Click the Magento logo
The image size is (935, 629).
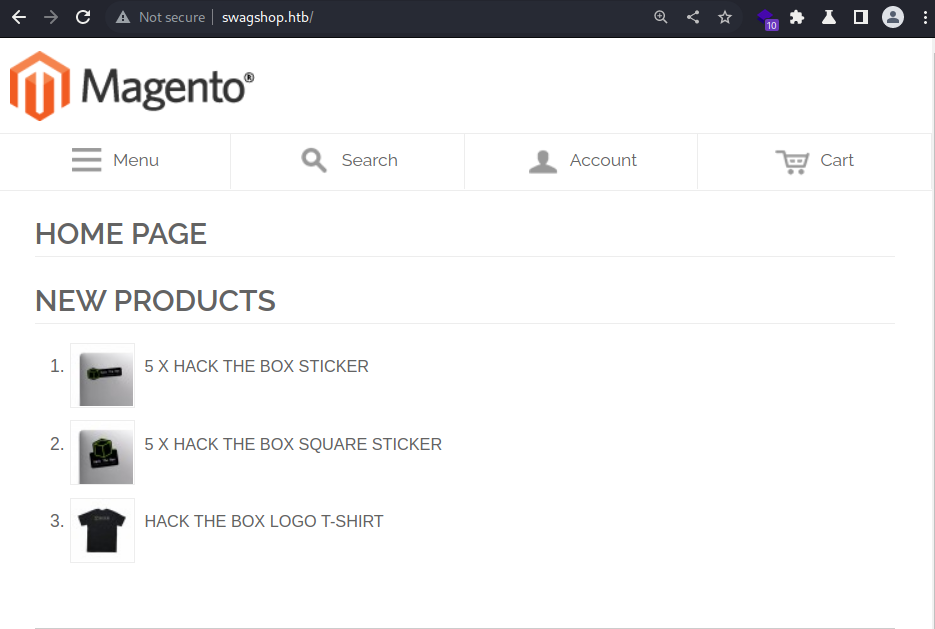(x=132, y=86)
